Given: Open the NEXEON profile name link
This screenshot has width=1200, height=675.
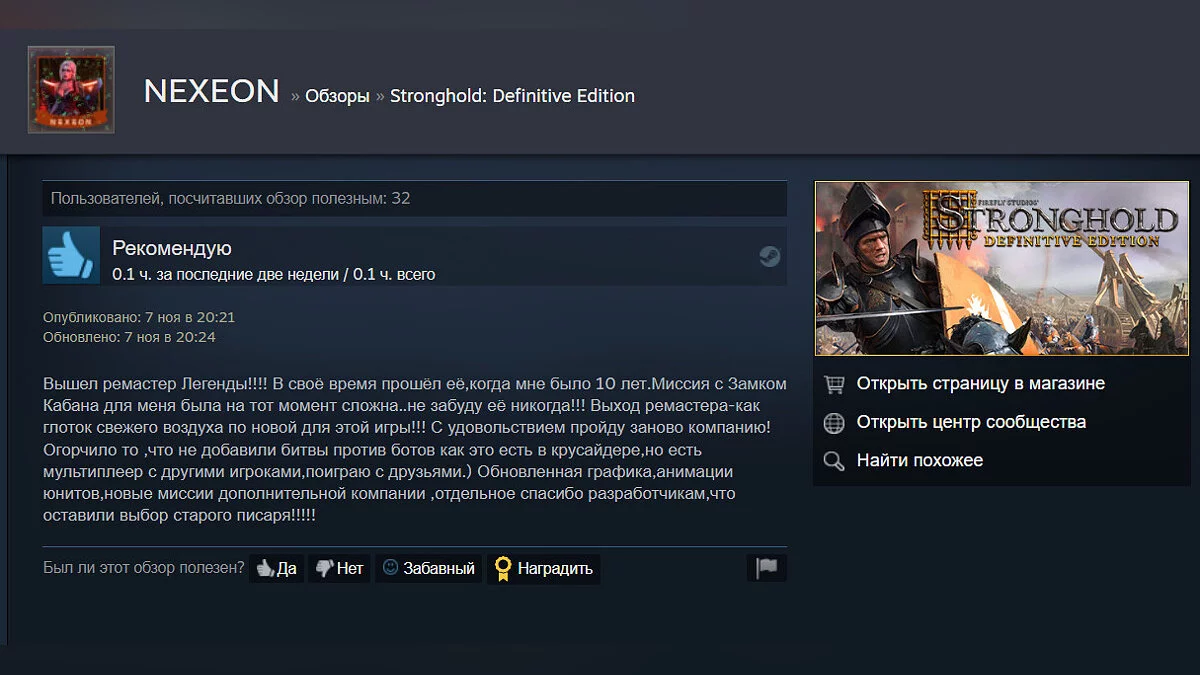Looking at the screenshot, I should pyautogui.click(x=211, y=92).
